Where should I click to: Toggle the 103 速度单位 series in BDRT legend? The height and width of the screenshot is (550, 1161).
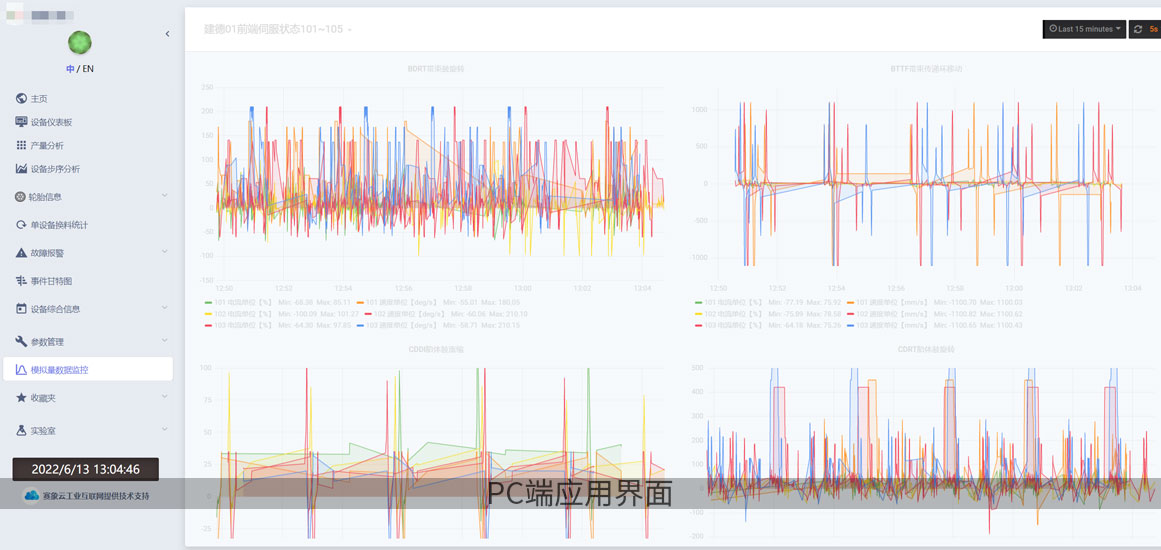[402, 325]
